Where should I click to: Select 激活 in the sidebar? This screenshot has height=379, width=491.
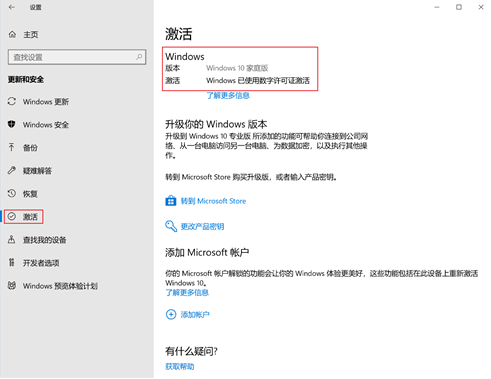pyautogui.click(x=30, y=217)
